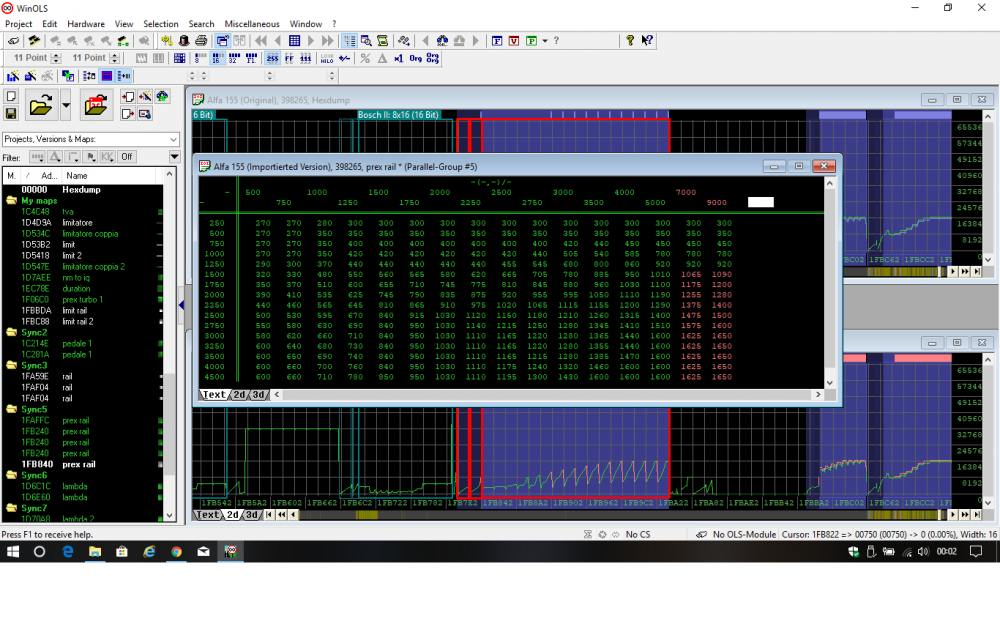Click the Windows File Explorer taskbar icon

coord(95,552)
